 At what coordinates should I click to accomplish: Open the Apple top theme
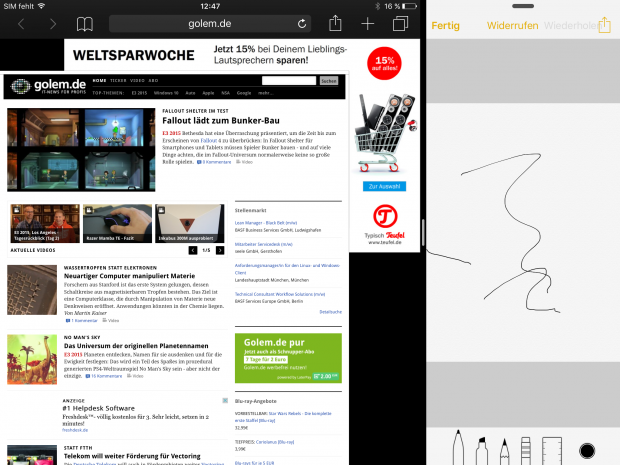click(208, 93)
